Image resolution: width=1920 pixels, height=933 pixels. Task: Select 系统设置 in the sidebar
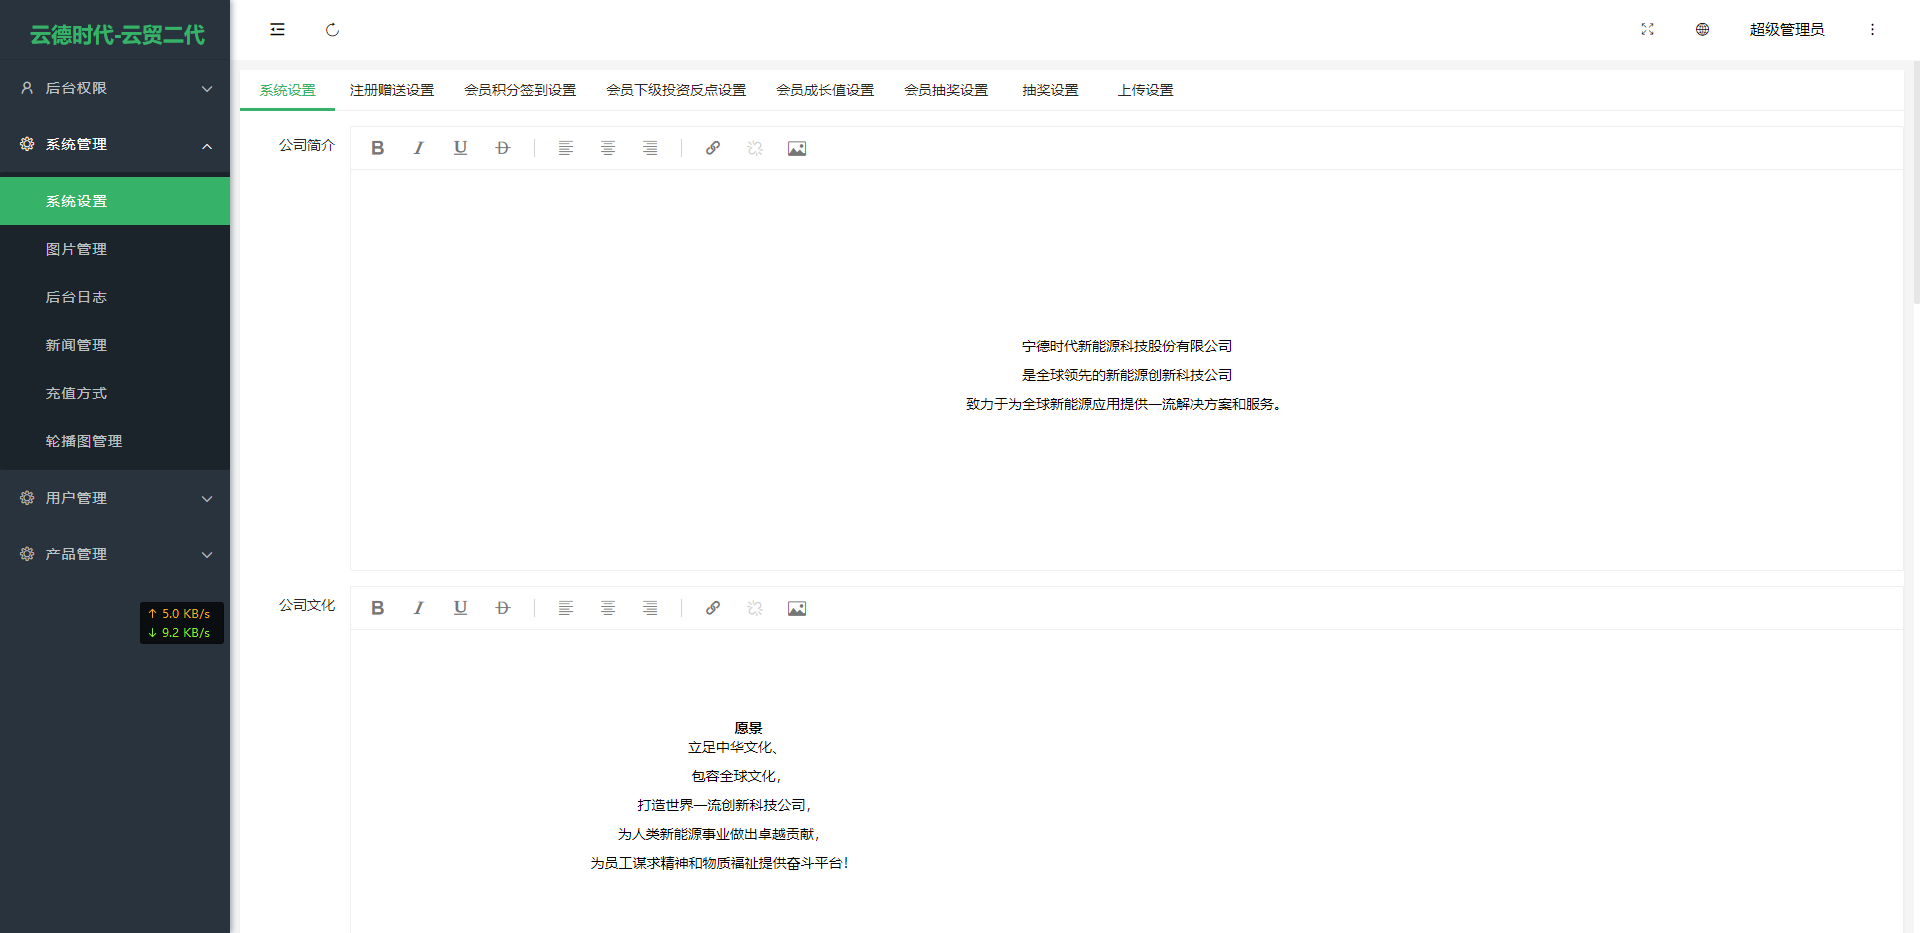coord(115,201)
